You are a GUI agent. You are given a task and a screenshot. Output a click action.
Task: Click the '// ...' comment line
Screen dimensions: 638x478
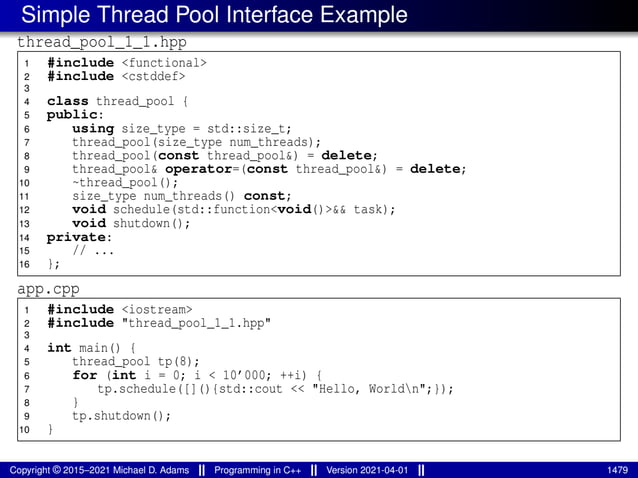coord(93,250)
